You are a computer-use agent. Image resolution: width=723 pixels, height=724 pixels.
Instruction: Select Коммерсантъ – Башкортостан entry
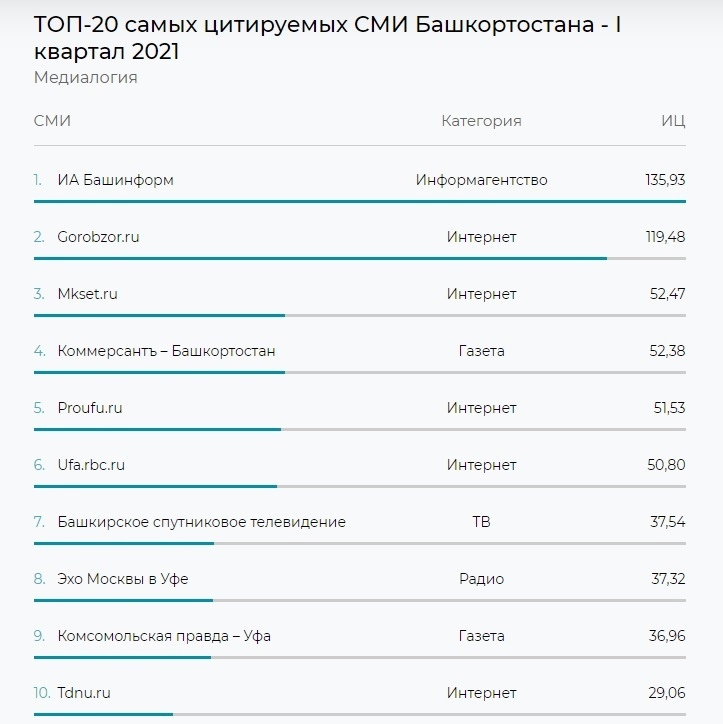click(166, 351)
